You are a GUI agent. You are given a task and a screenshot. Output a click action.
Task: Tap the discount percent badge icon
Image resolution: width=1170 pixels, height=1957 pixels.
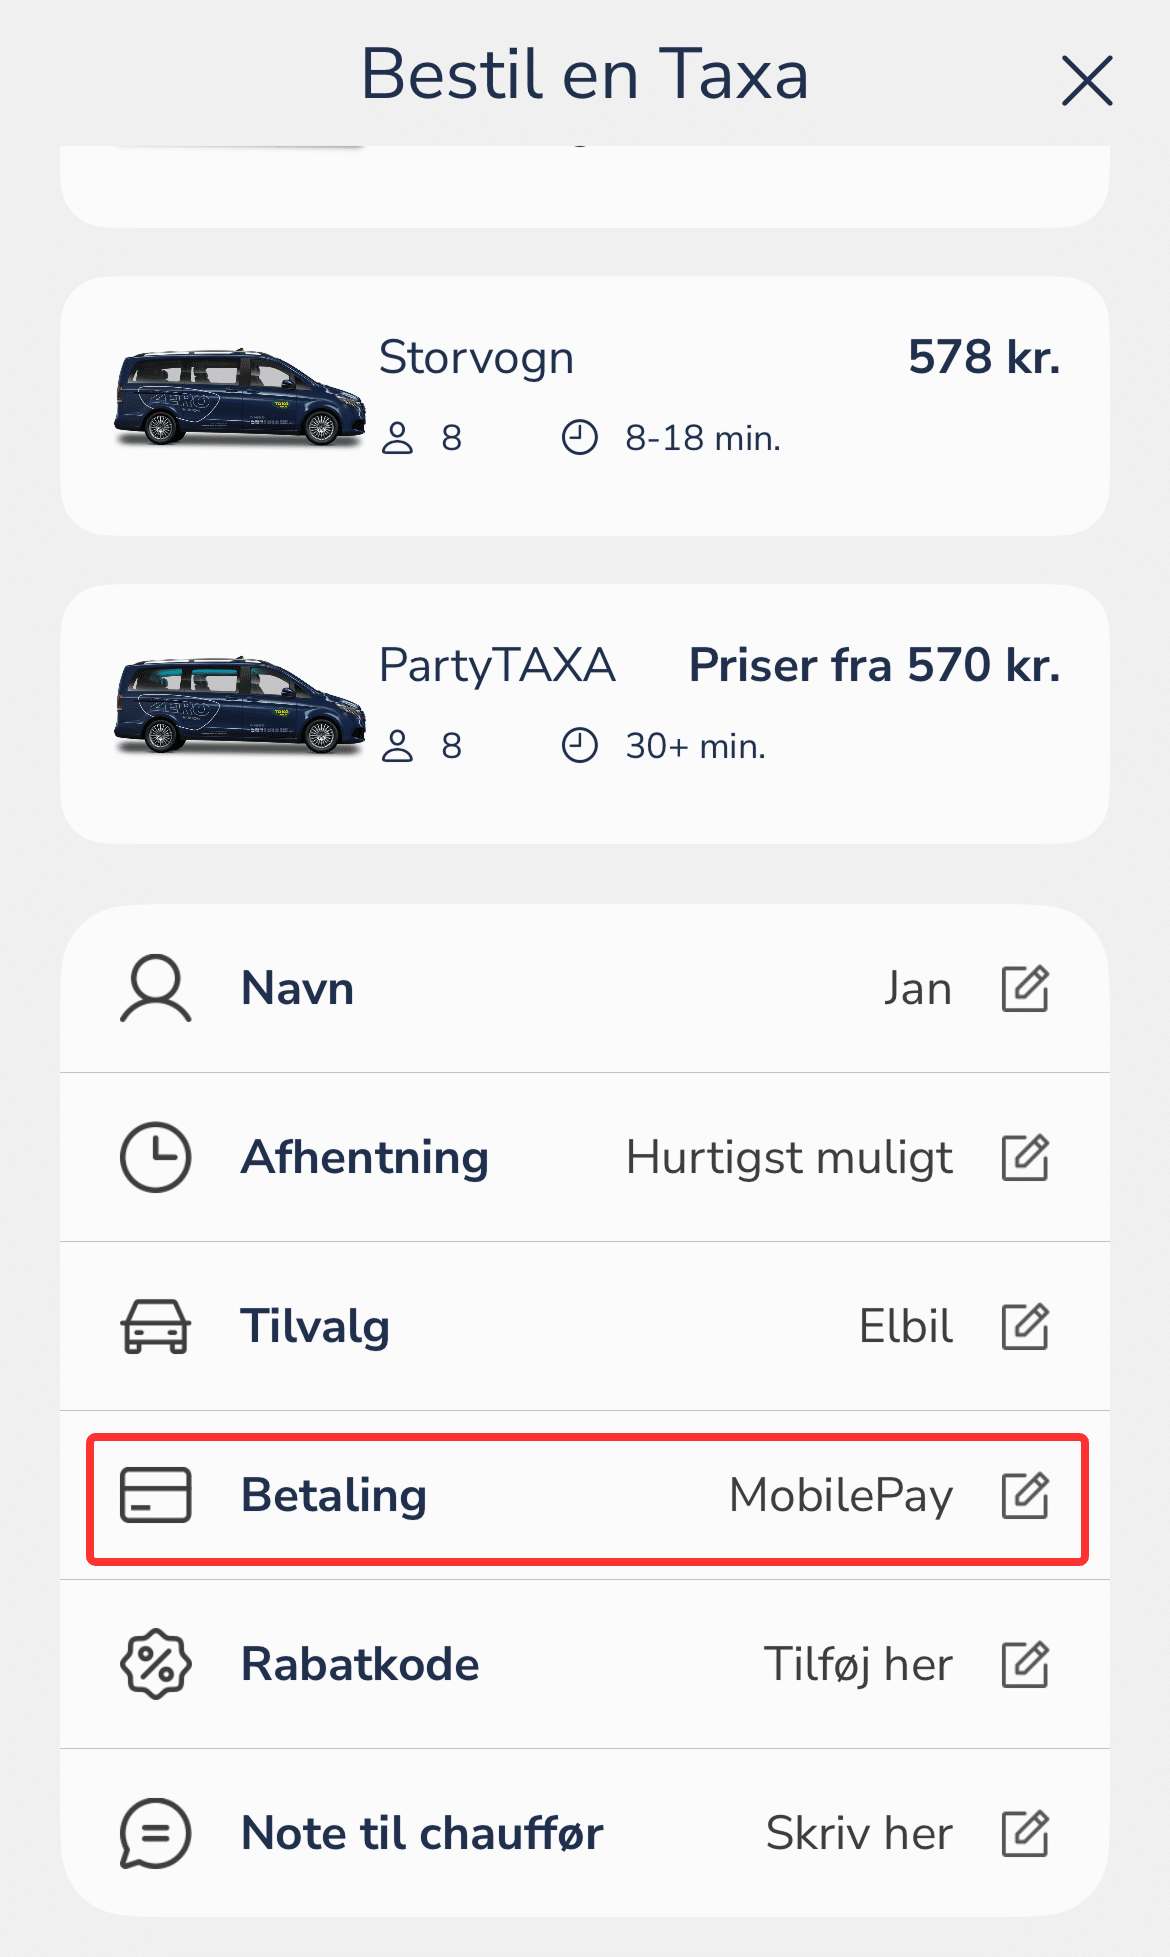tap(155, 1665)
